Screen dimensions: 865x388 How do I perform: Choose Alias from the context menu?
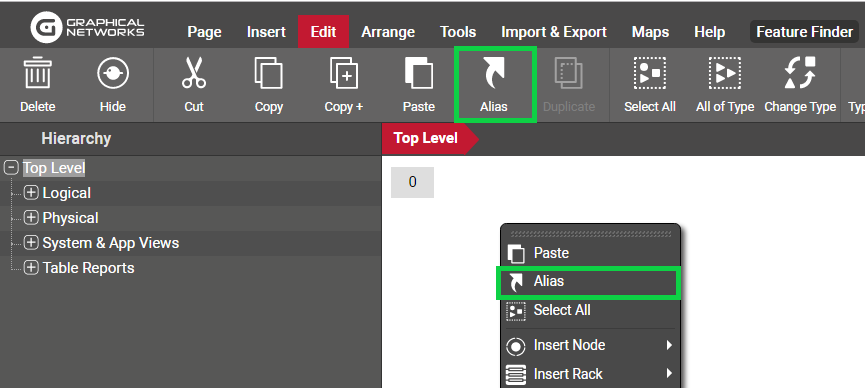click(589, 281)
